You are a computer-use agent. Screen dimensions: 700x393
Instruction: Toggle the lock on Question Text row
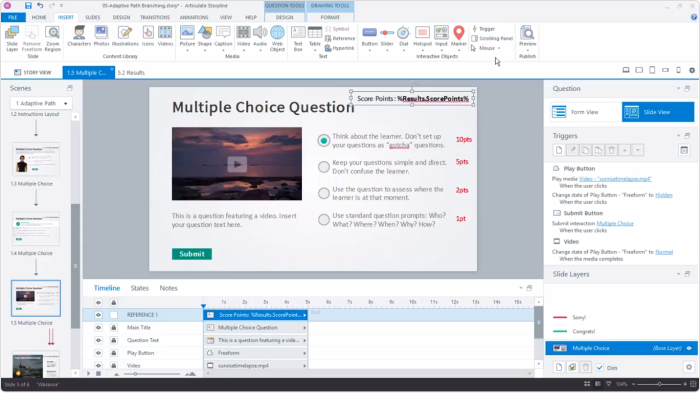click(113, 340)
